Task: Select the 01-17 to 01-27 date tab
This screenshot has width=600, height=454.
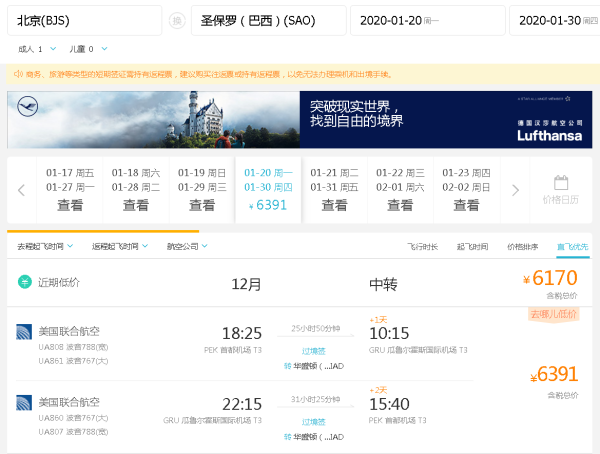Action: coord(70,189)
